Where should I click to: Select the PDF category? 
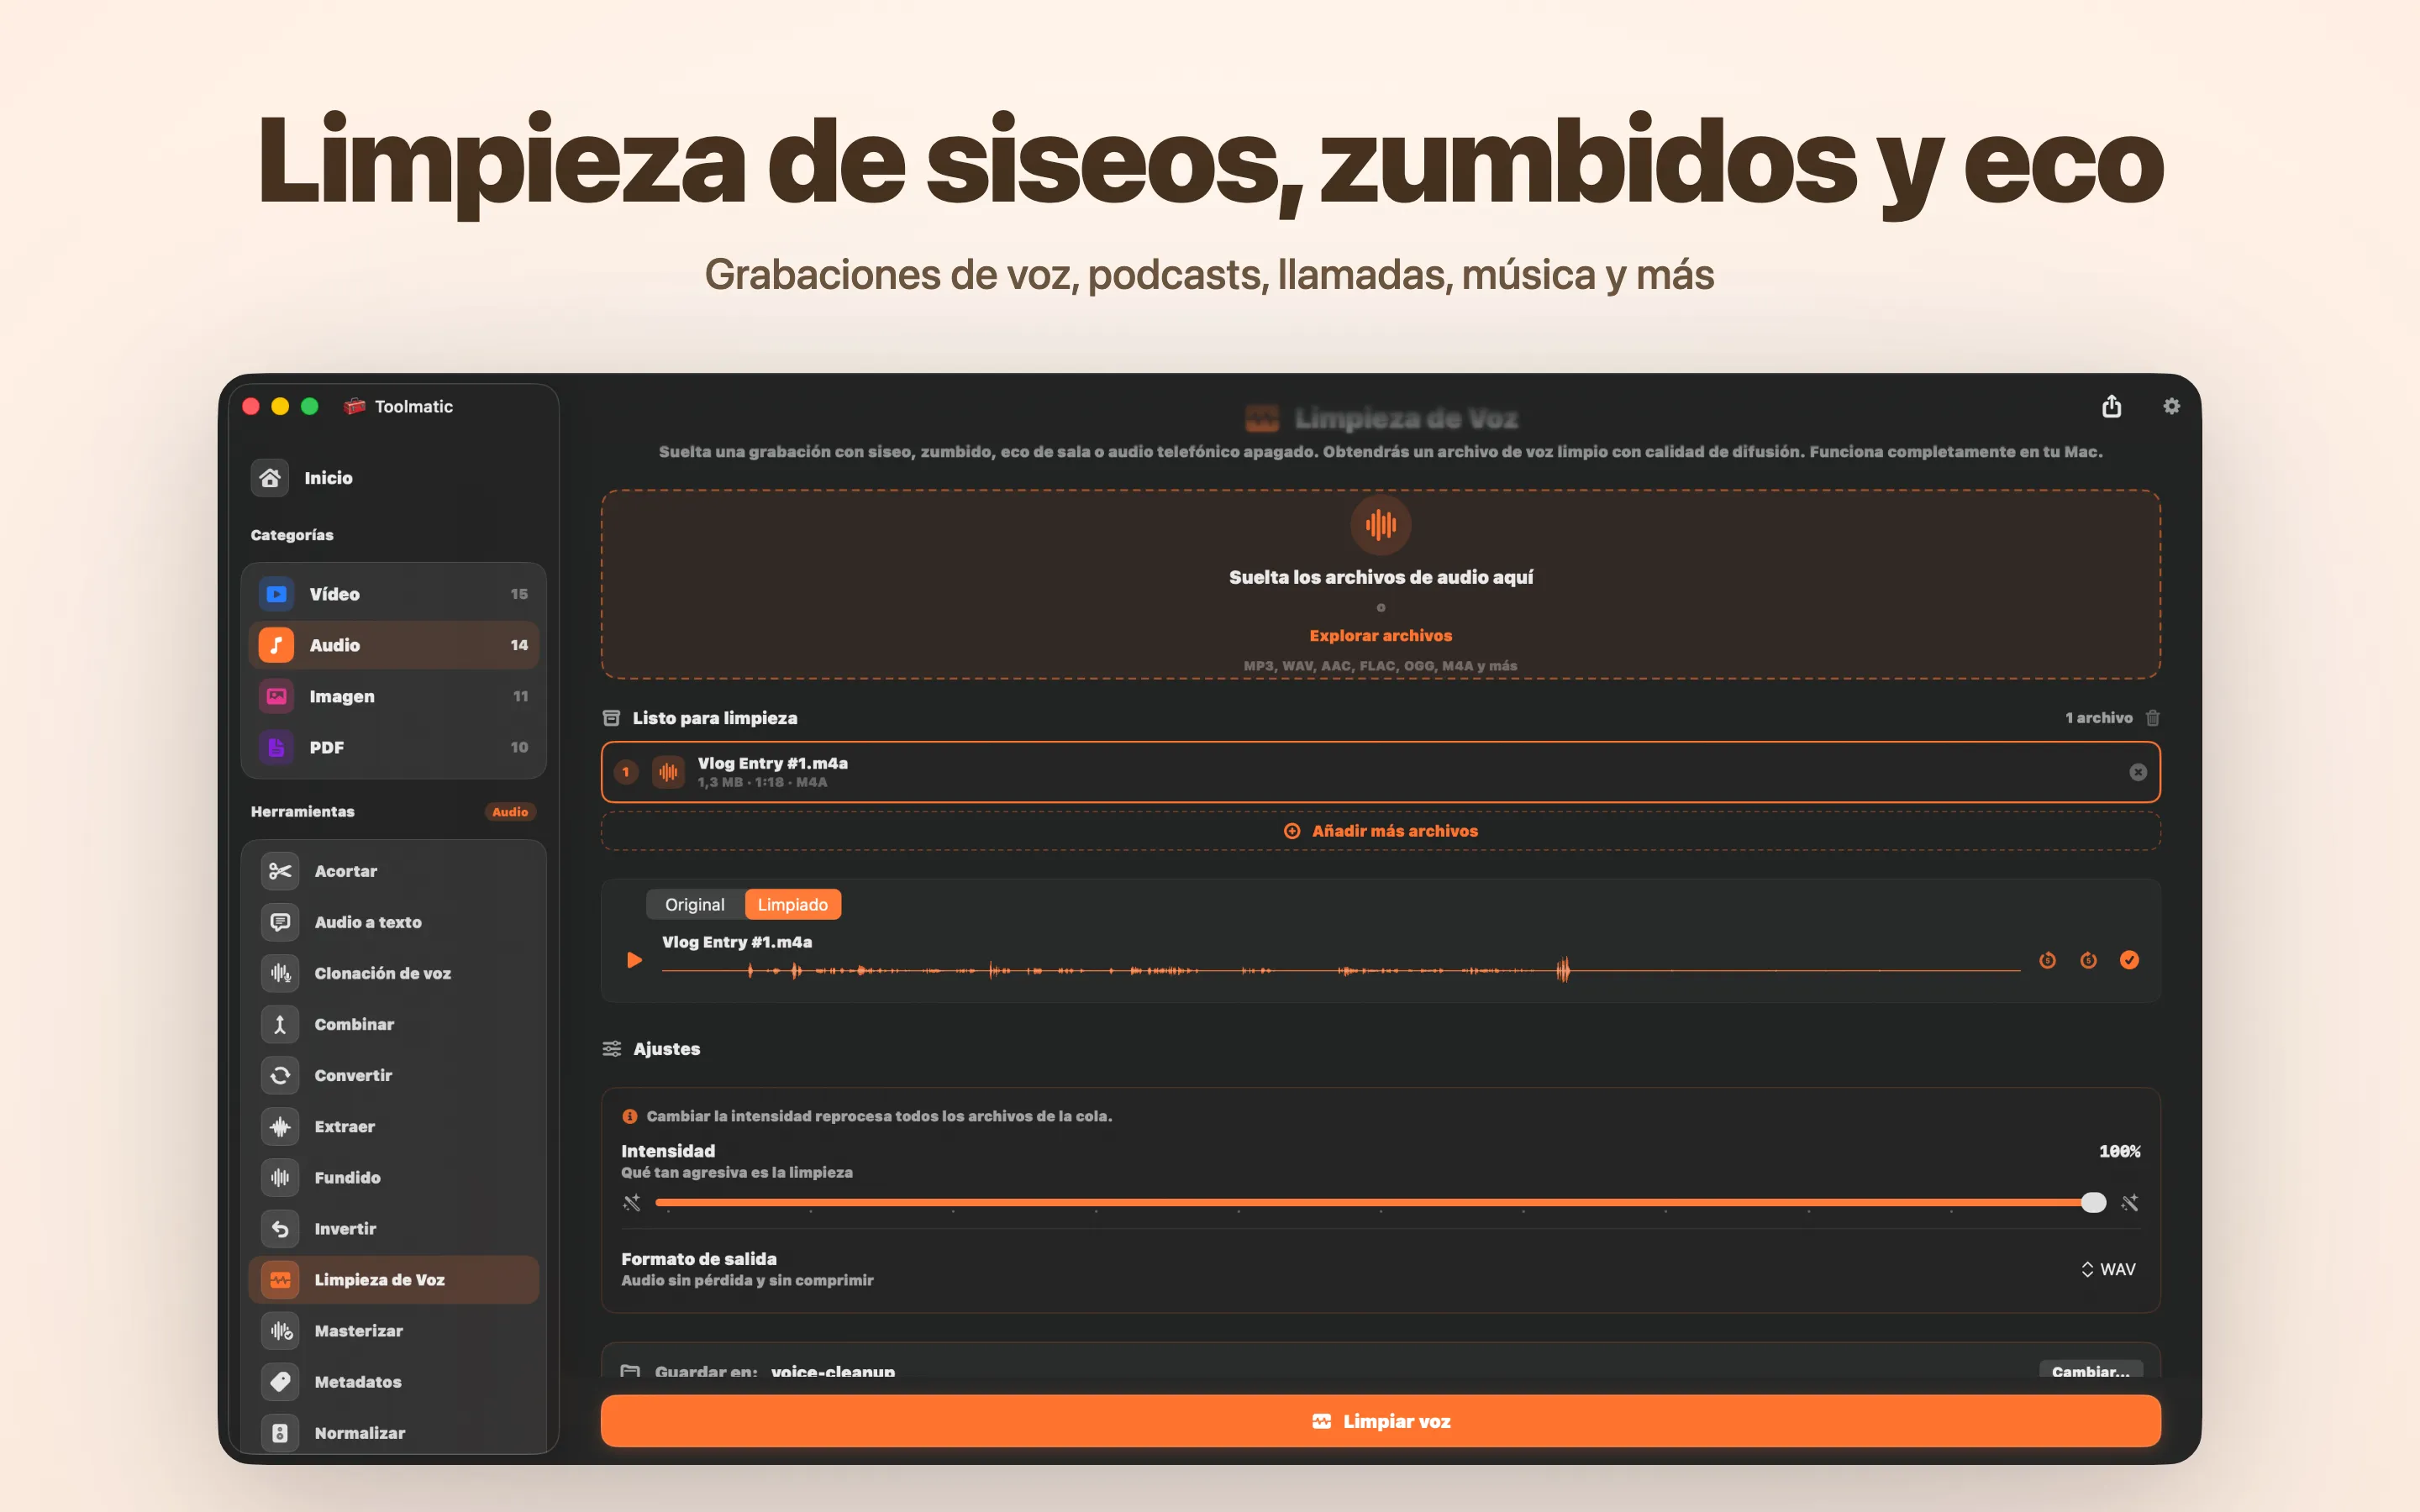pos(393,747)
